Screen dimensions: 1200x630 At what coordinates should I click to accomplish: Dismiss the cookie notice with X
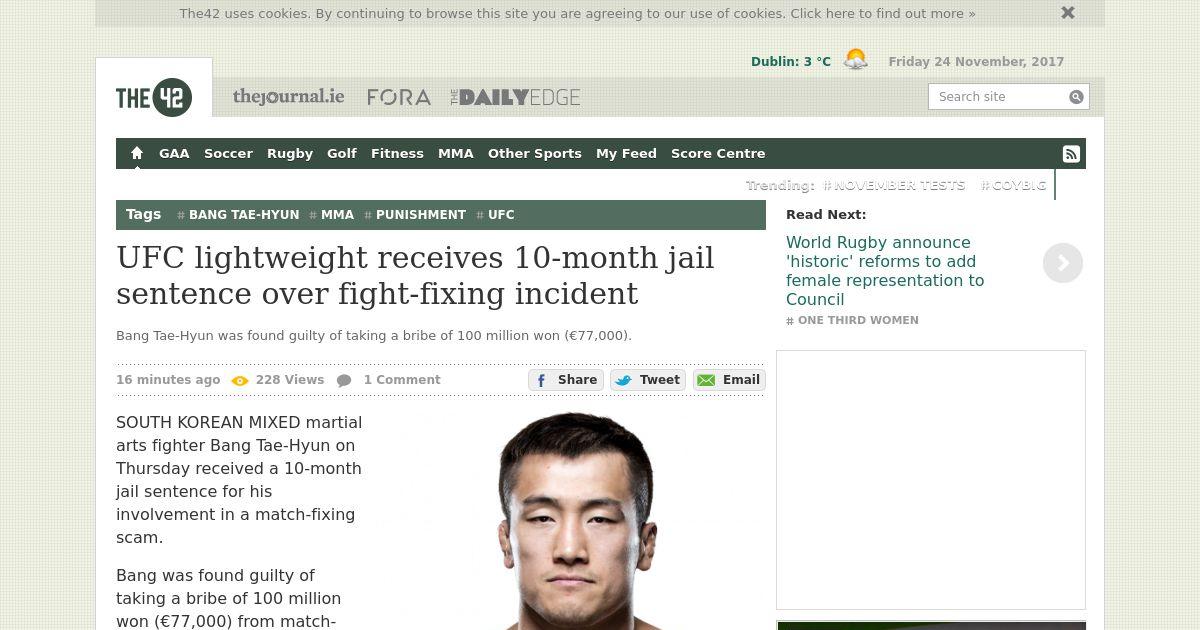1068,13
